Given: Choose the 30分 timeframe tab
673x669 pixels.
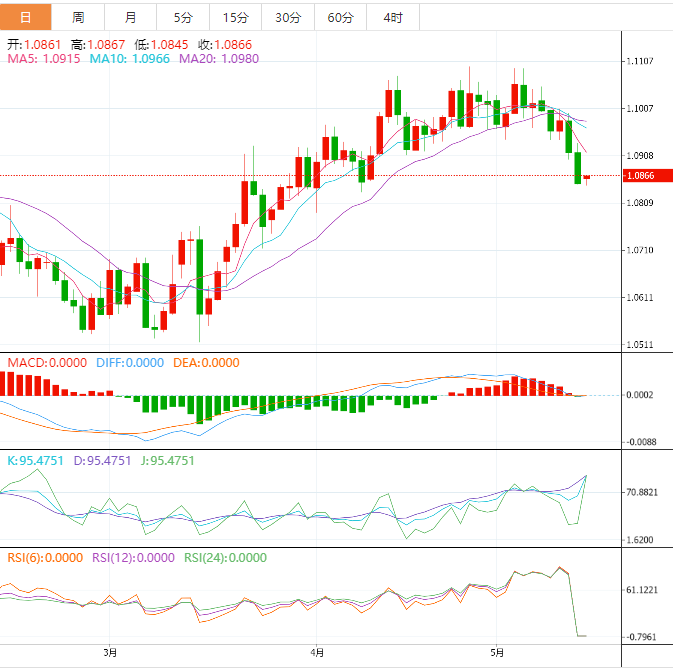Looking at the screenshot, I should click(287, 17).
